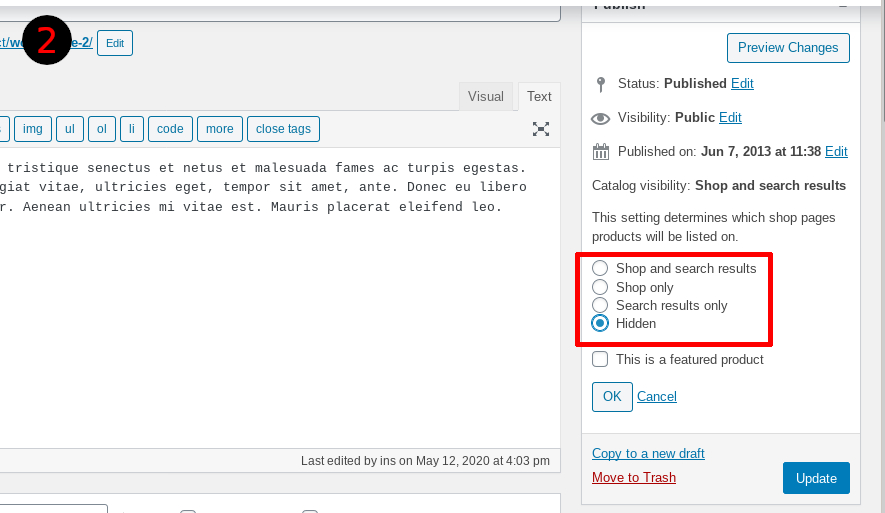This screenshot has width=885, height=513.
Task: Click inside the product description text area
Action: click(279, 298)
